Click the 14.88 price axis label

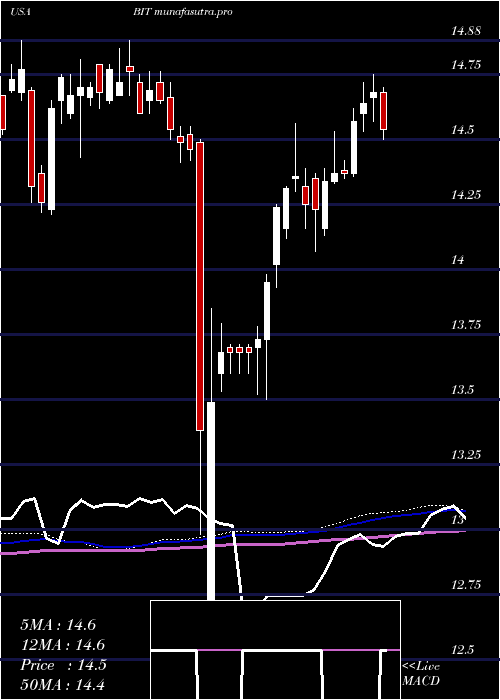click(x=466, y=31)
